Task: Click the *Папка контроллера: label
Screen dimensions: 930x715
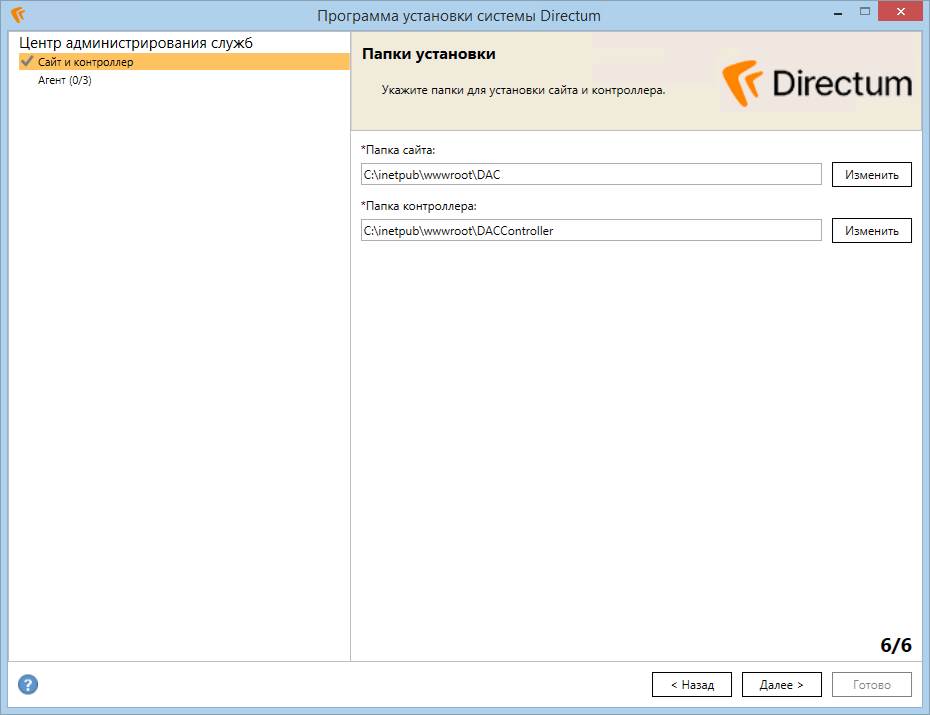Action: [419, 206]
